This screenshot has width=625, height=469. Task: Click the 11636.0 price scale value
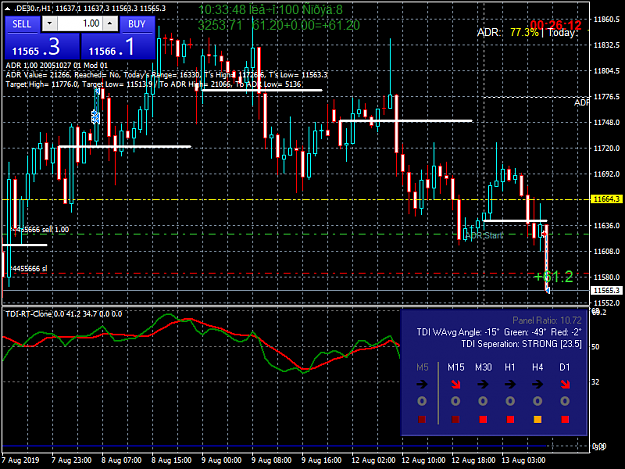tap(606, 226)
